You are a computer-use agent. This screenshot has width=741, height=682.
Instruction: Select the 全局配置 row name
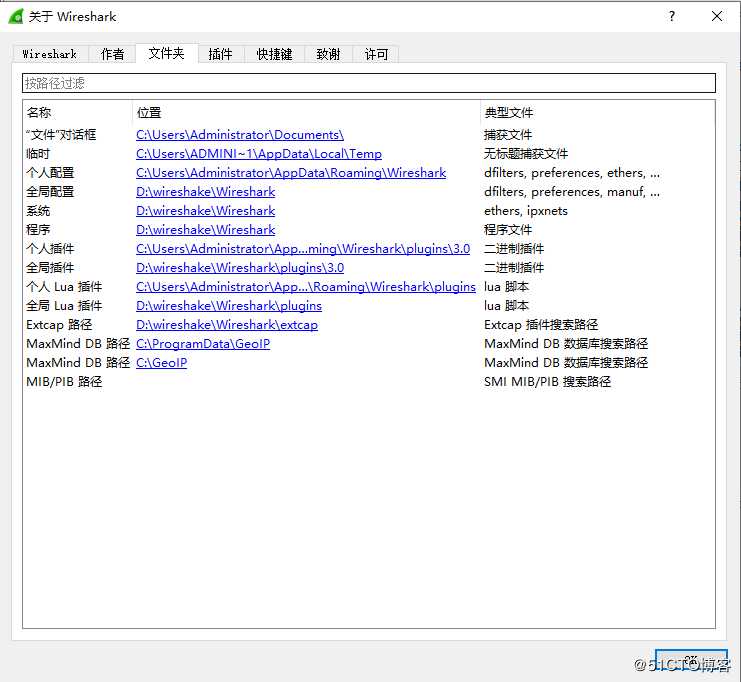click(x=50, y=191)
